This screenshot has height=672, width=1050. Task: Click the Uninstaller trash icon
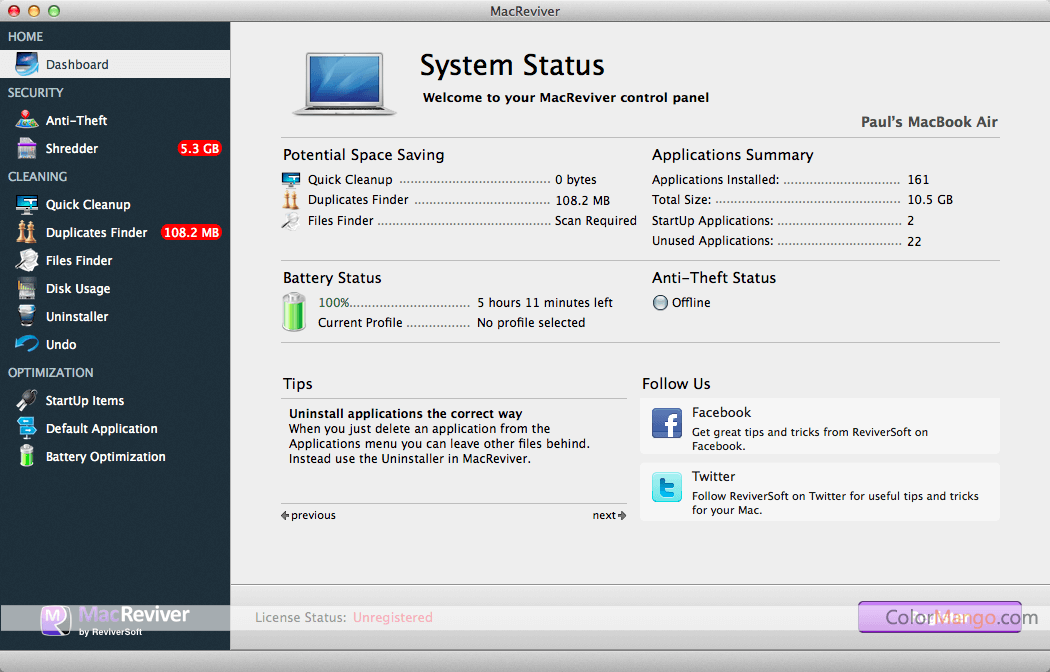point(27,317)
